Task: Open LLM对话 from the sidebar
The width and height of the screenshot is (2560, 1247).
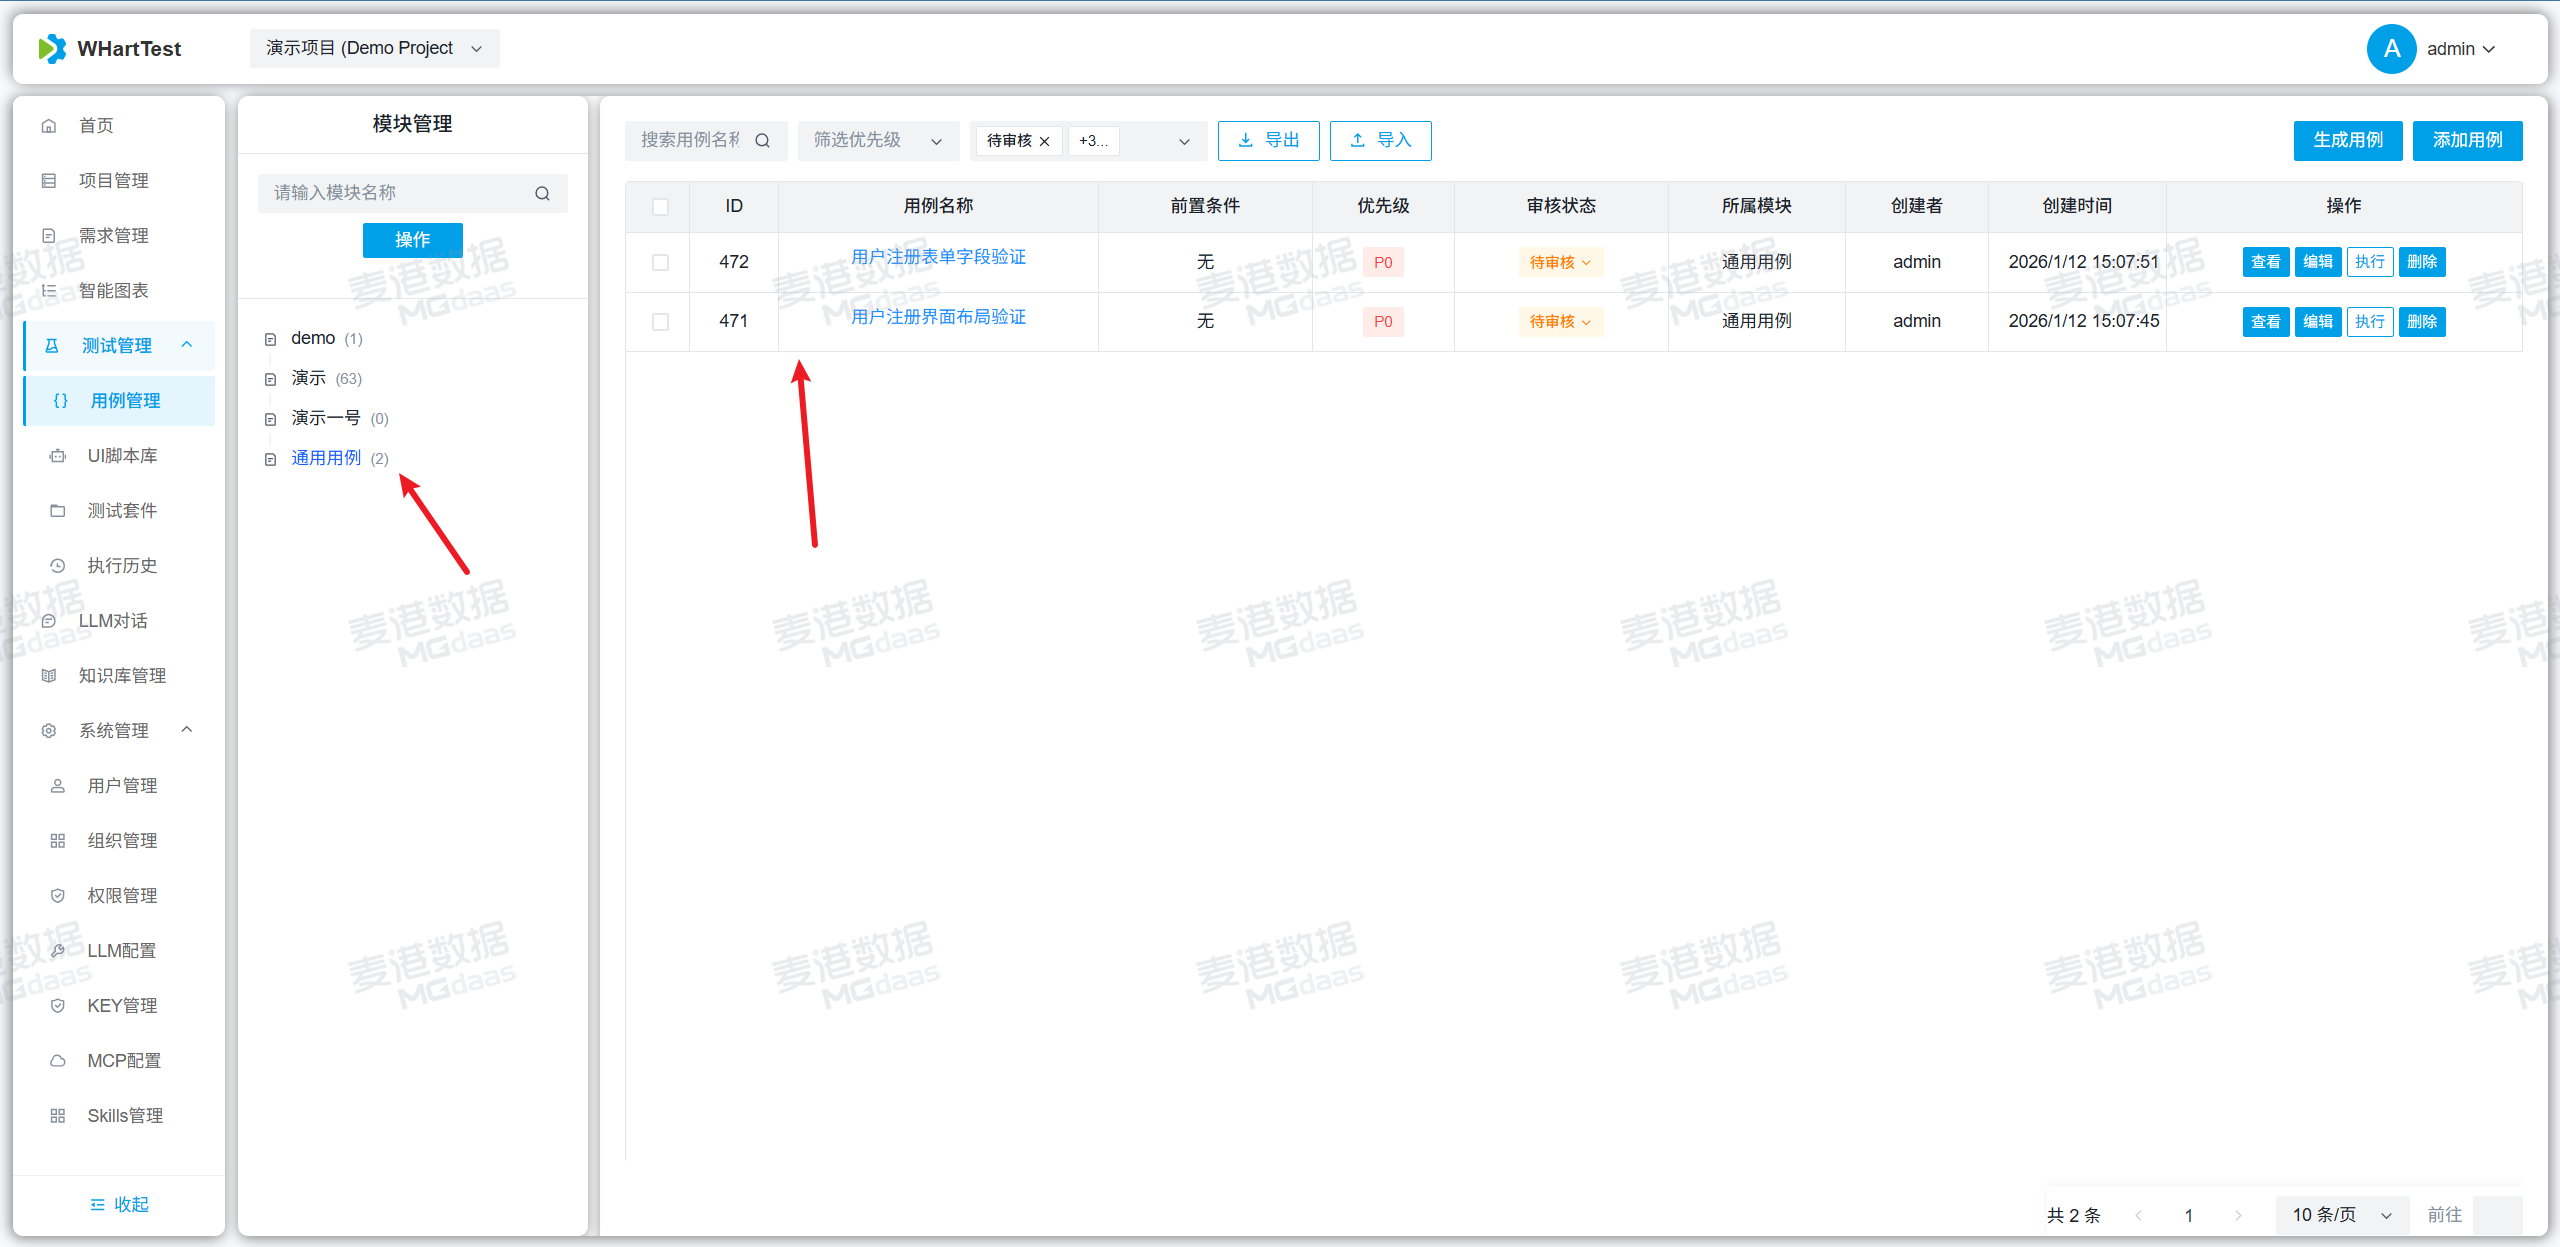Action: coord(113,621)
